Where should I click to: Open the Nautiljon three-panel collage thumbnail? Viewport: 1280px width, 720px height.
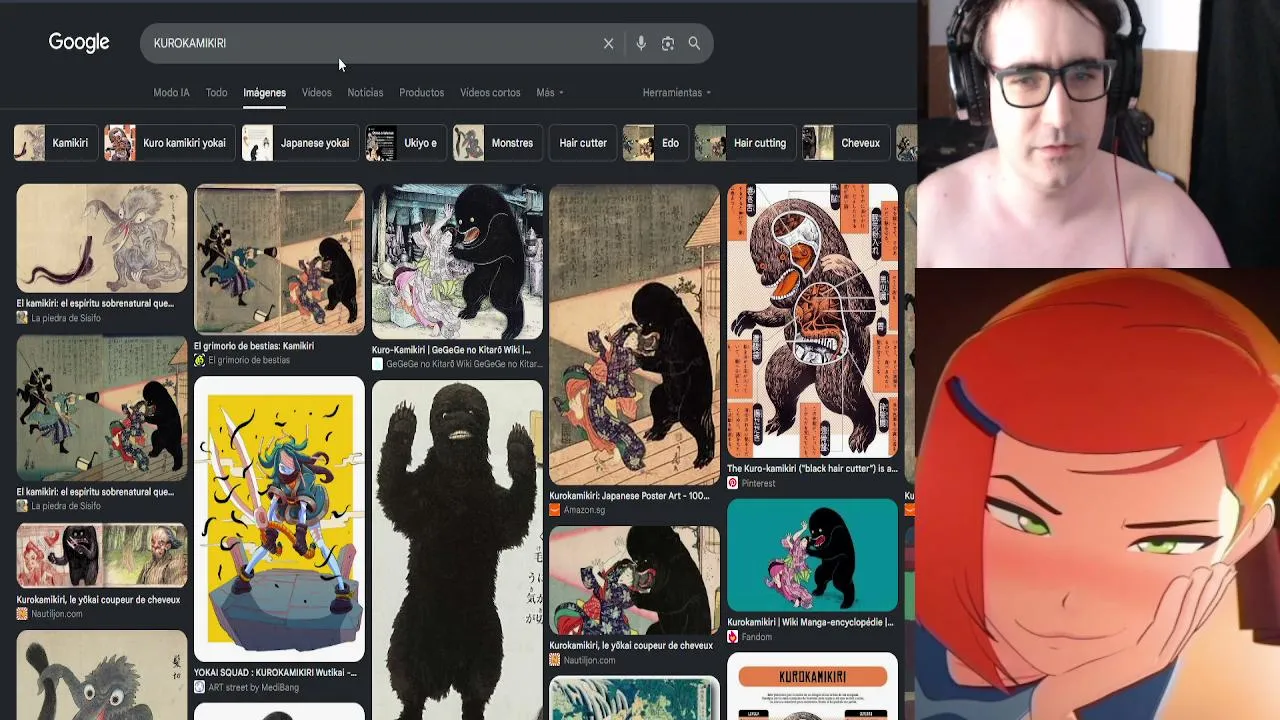click(x=102, y=556)
